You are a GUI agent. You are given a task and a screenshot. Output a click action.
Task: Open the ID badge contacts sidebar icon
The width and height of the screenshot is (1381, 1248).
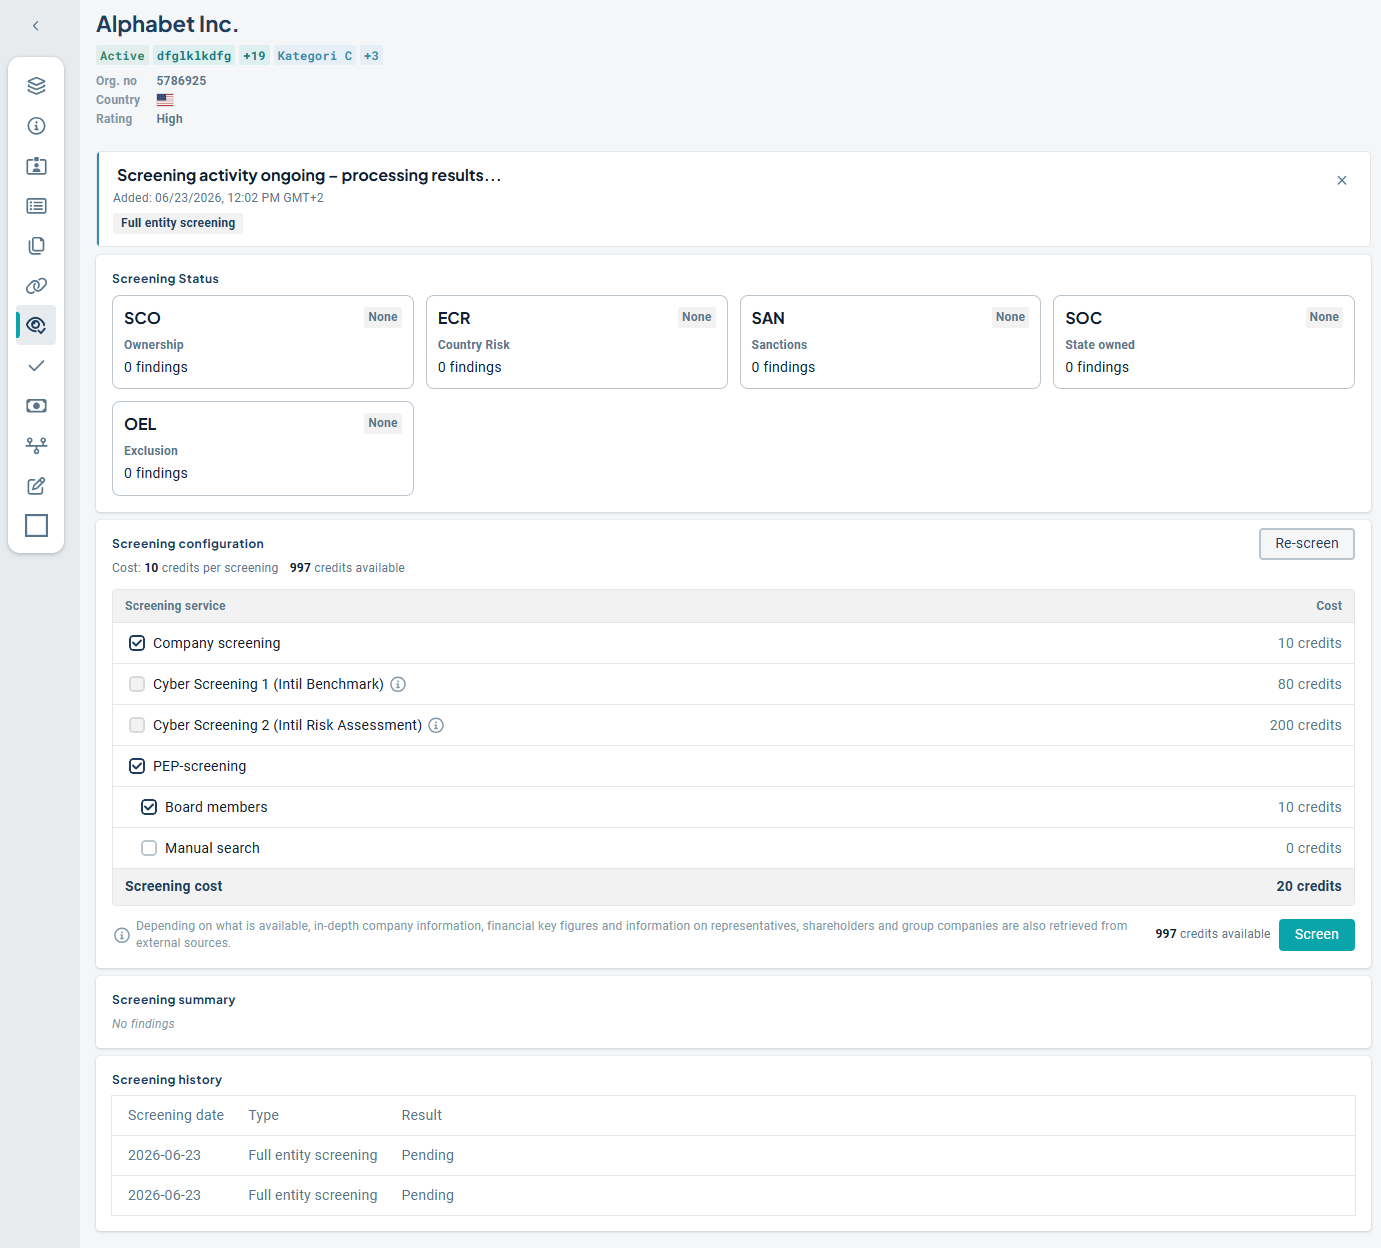pos(36,166)
